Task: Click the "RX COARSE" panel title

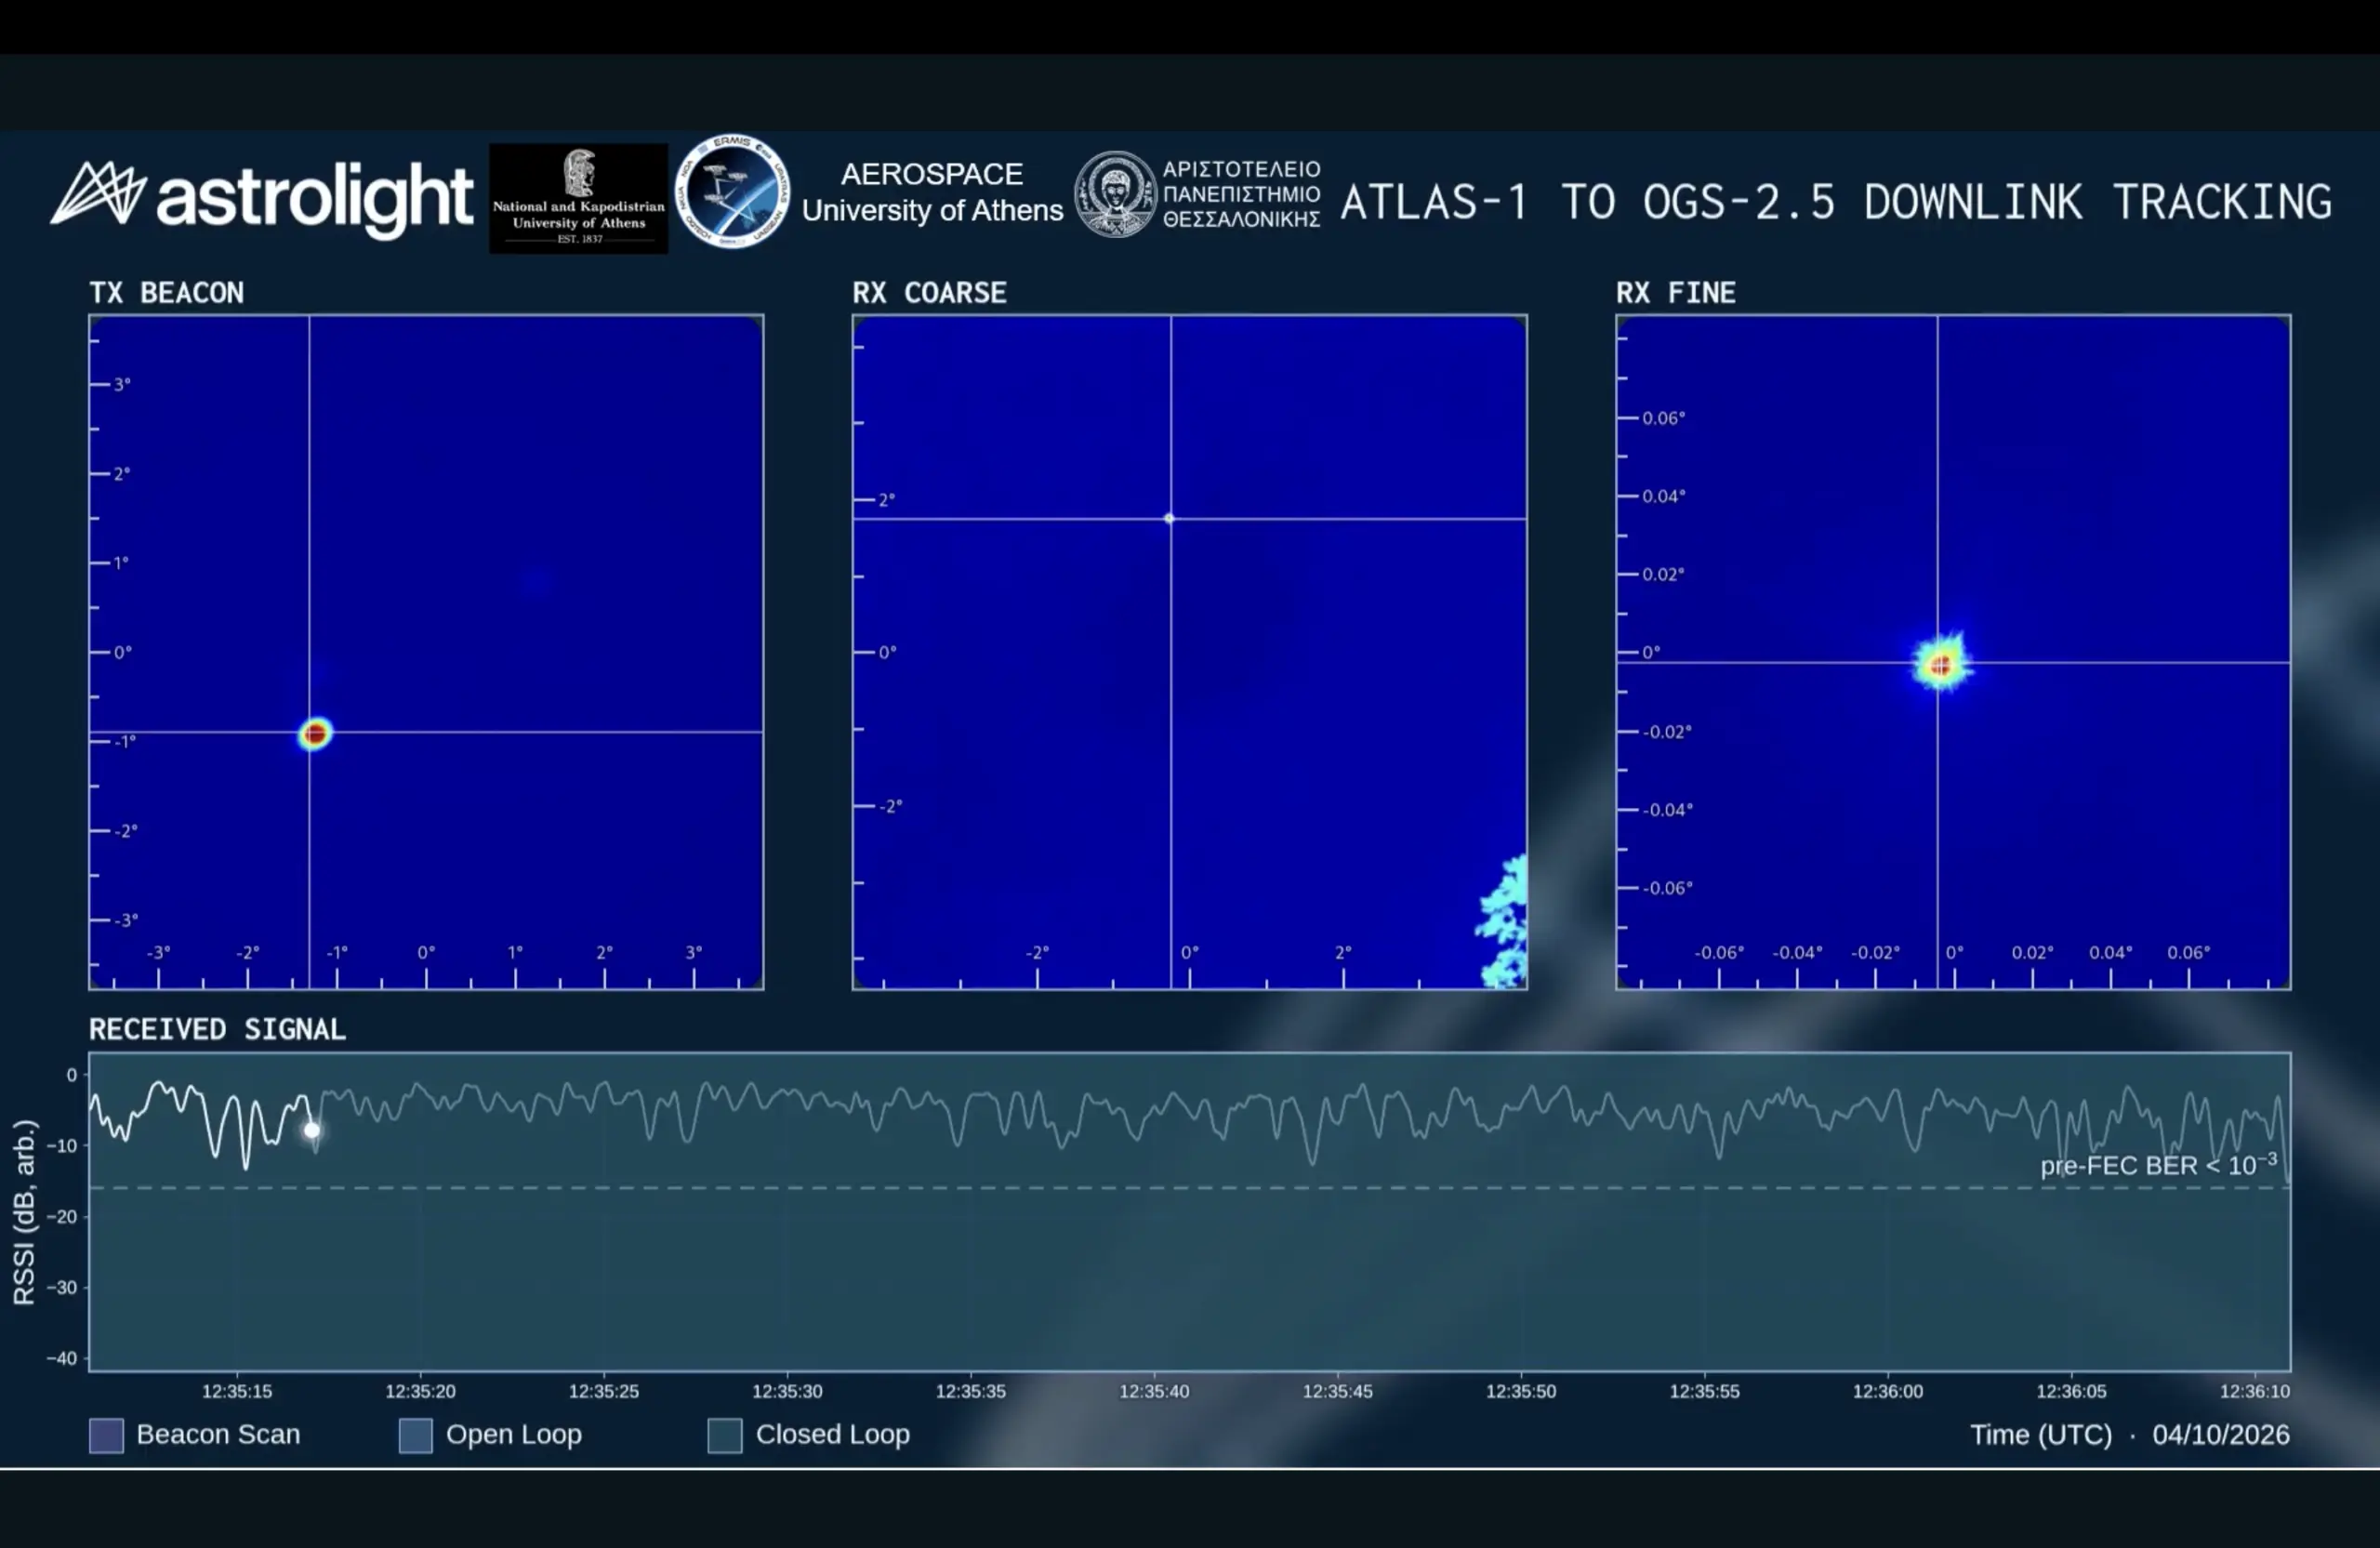Action: tap(929, 293)
